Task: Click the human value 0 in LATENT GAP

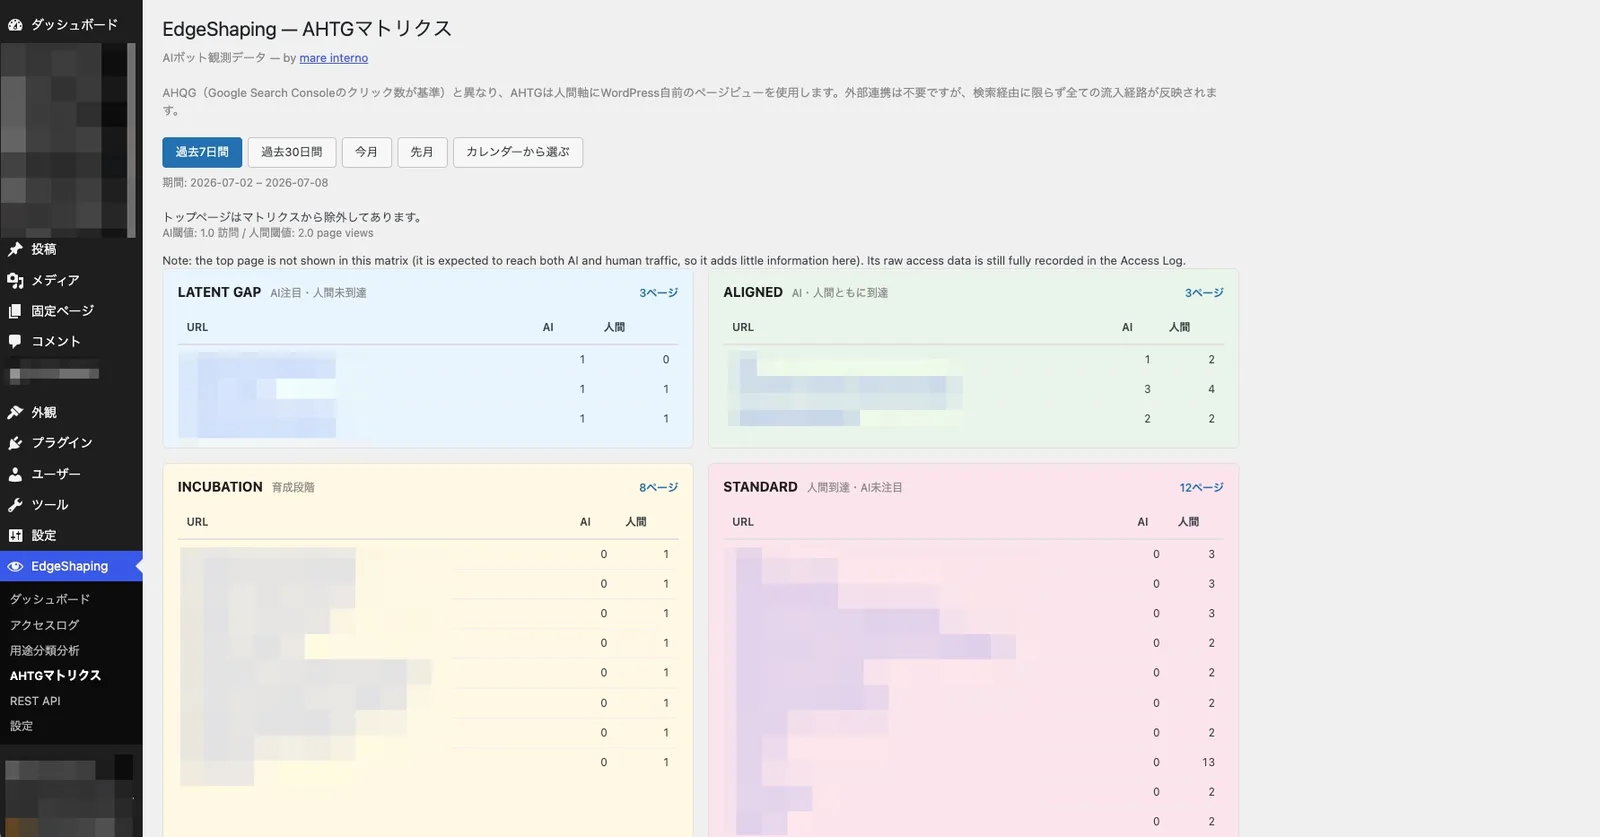Action: click(x=666, y=359)
